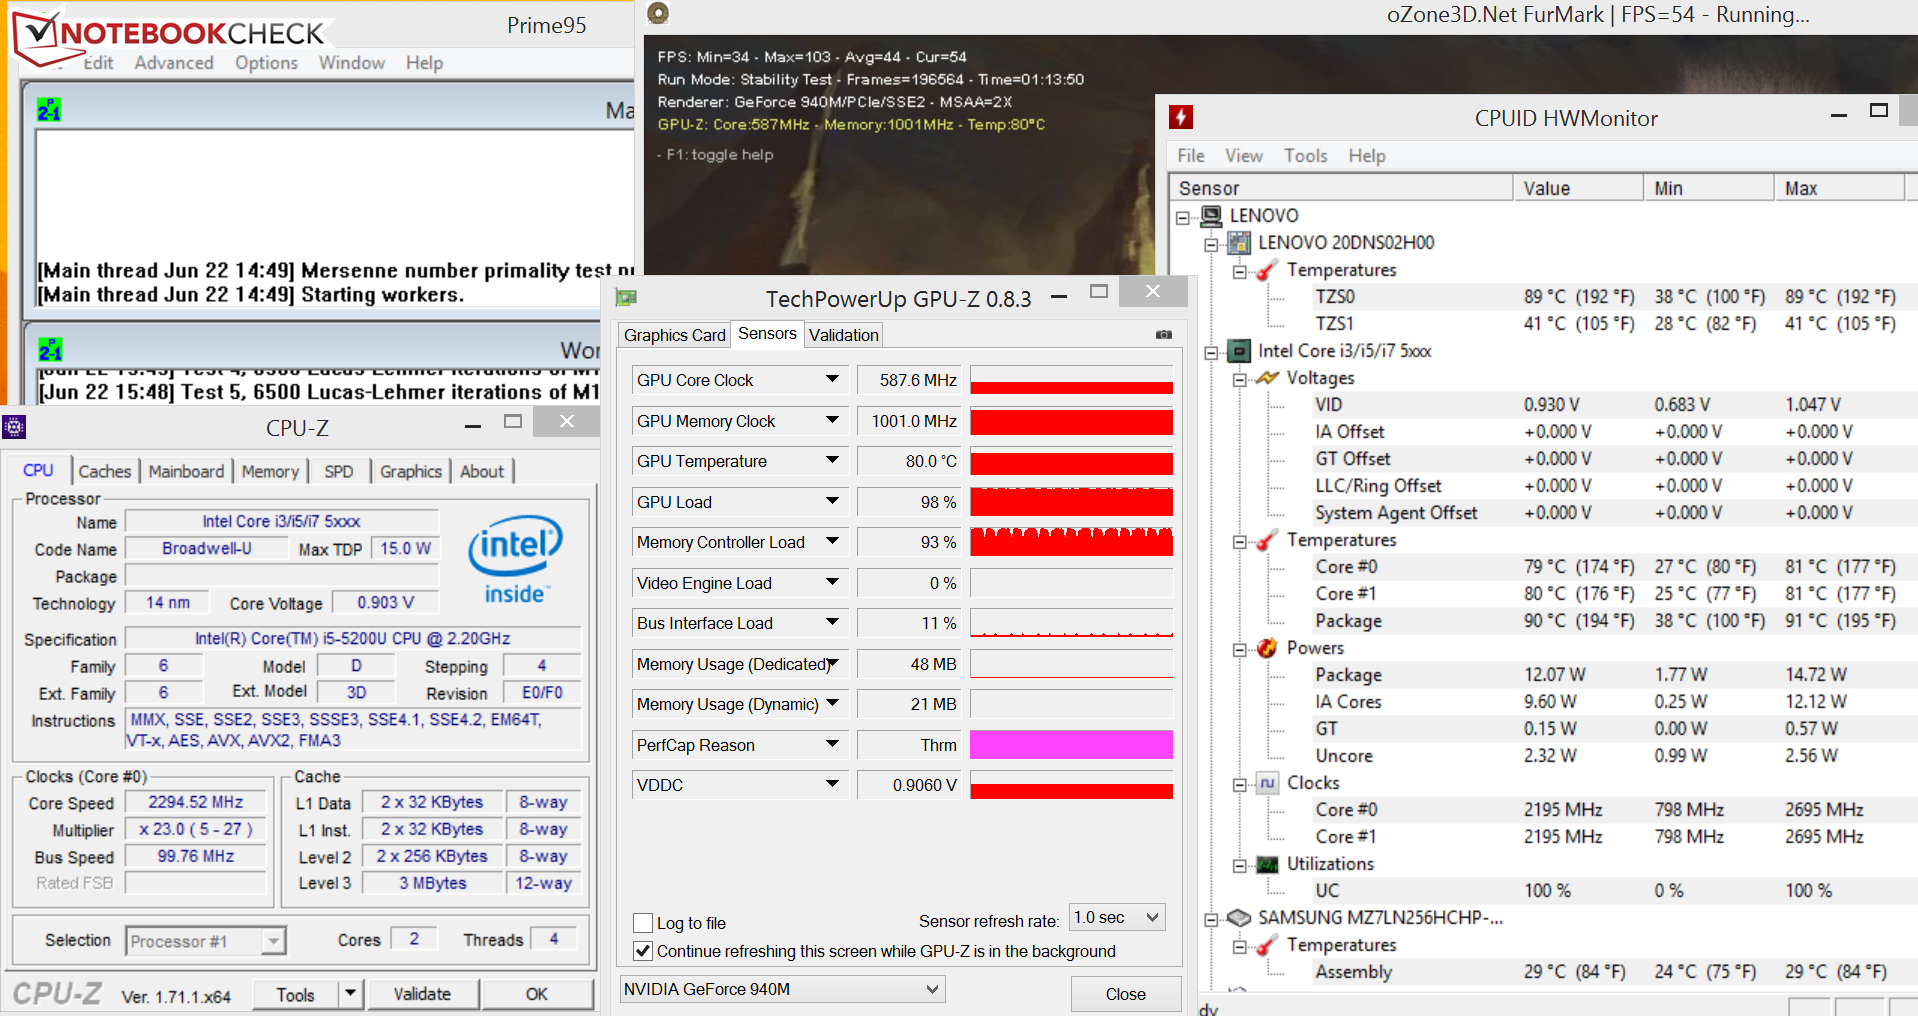Click the Value column header in HWMonitor
Viewport: 1918px width, 1016px height.
click(x=1578, y=188)
